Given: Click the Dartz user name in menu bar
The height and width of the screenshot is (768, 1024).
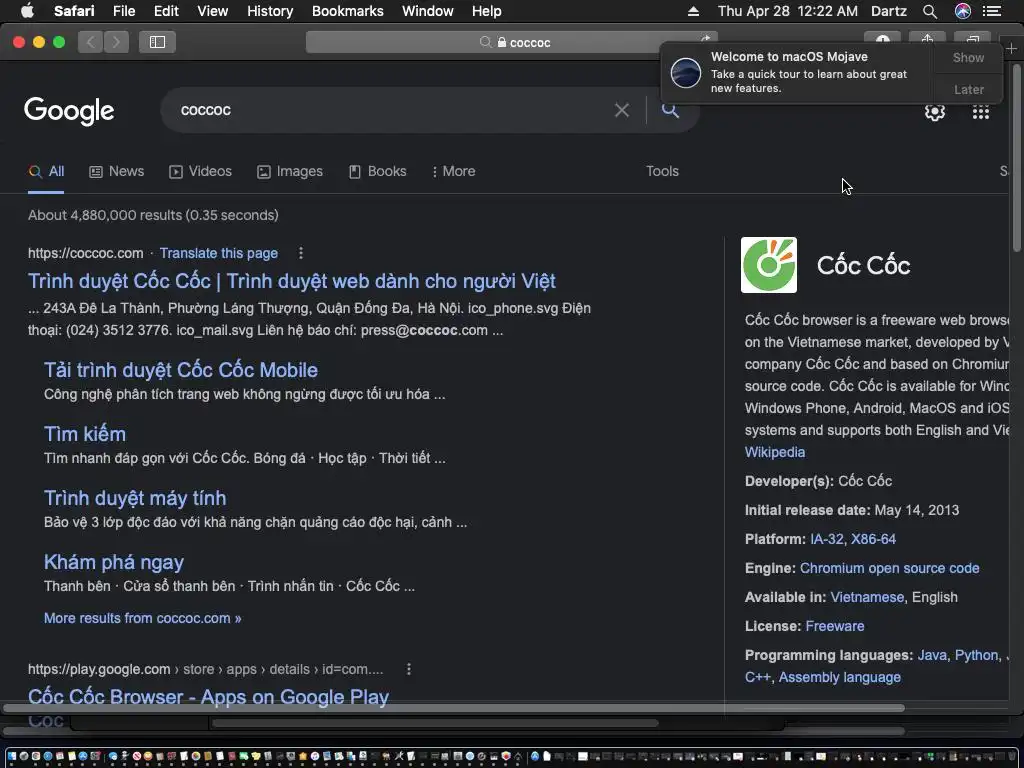Looking at the screenshot, I should click(x=889, y=11).
